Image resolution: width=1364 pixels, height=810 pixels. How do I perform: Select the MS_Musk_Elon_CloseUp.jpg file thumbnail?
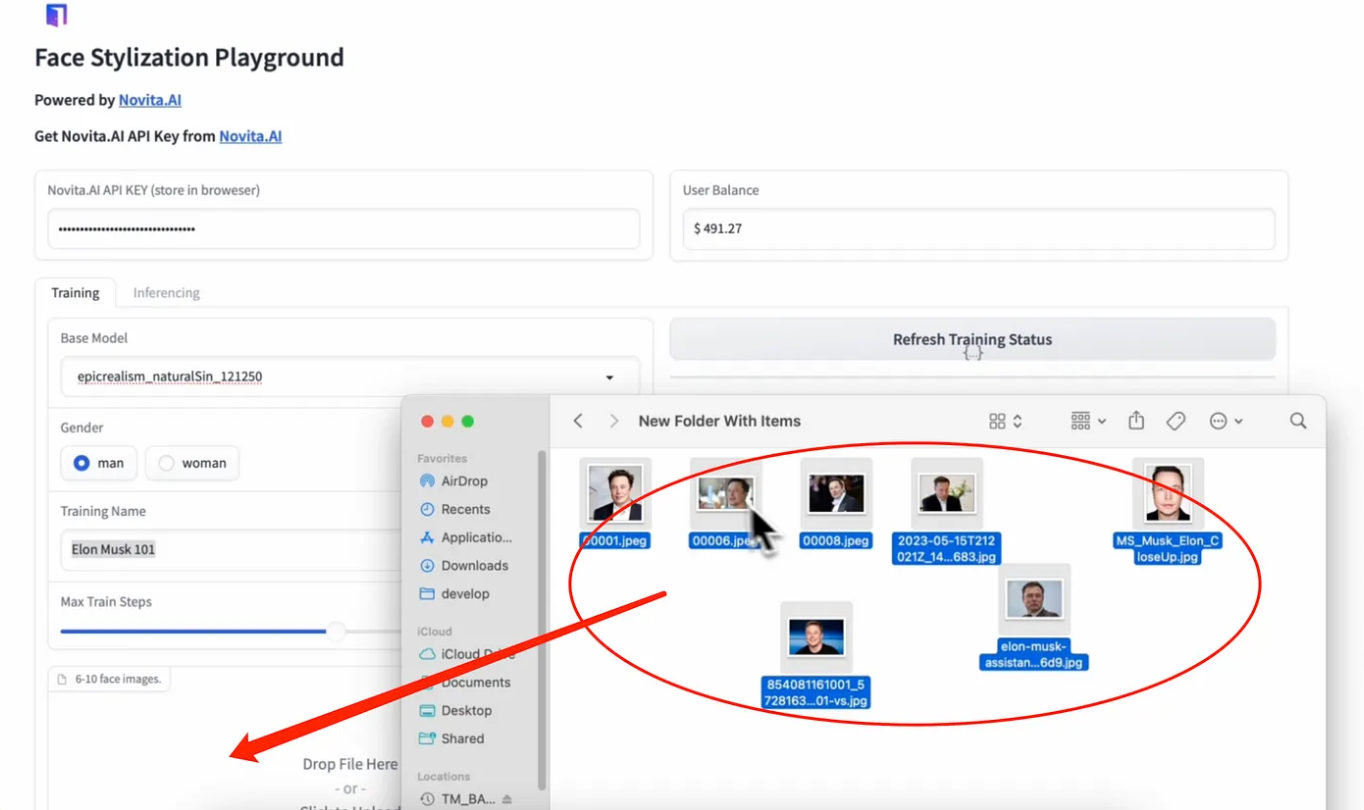1167,493
